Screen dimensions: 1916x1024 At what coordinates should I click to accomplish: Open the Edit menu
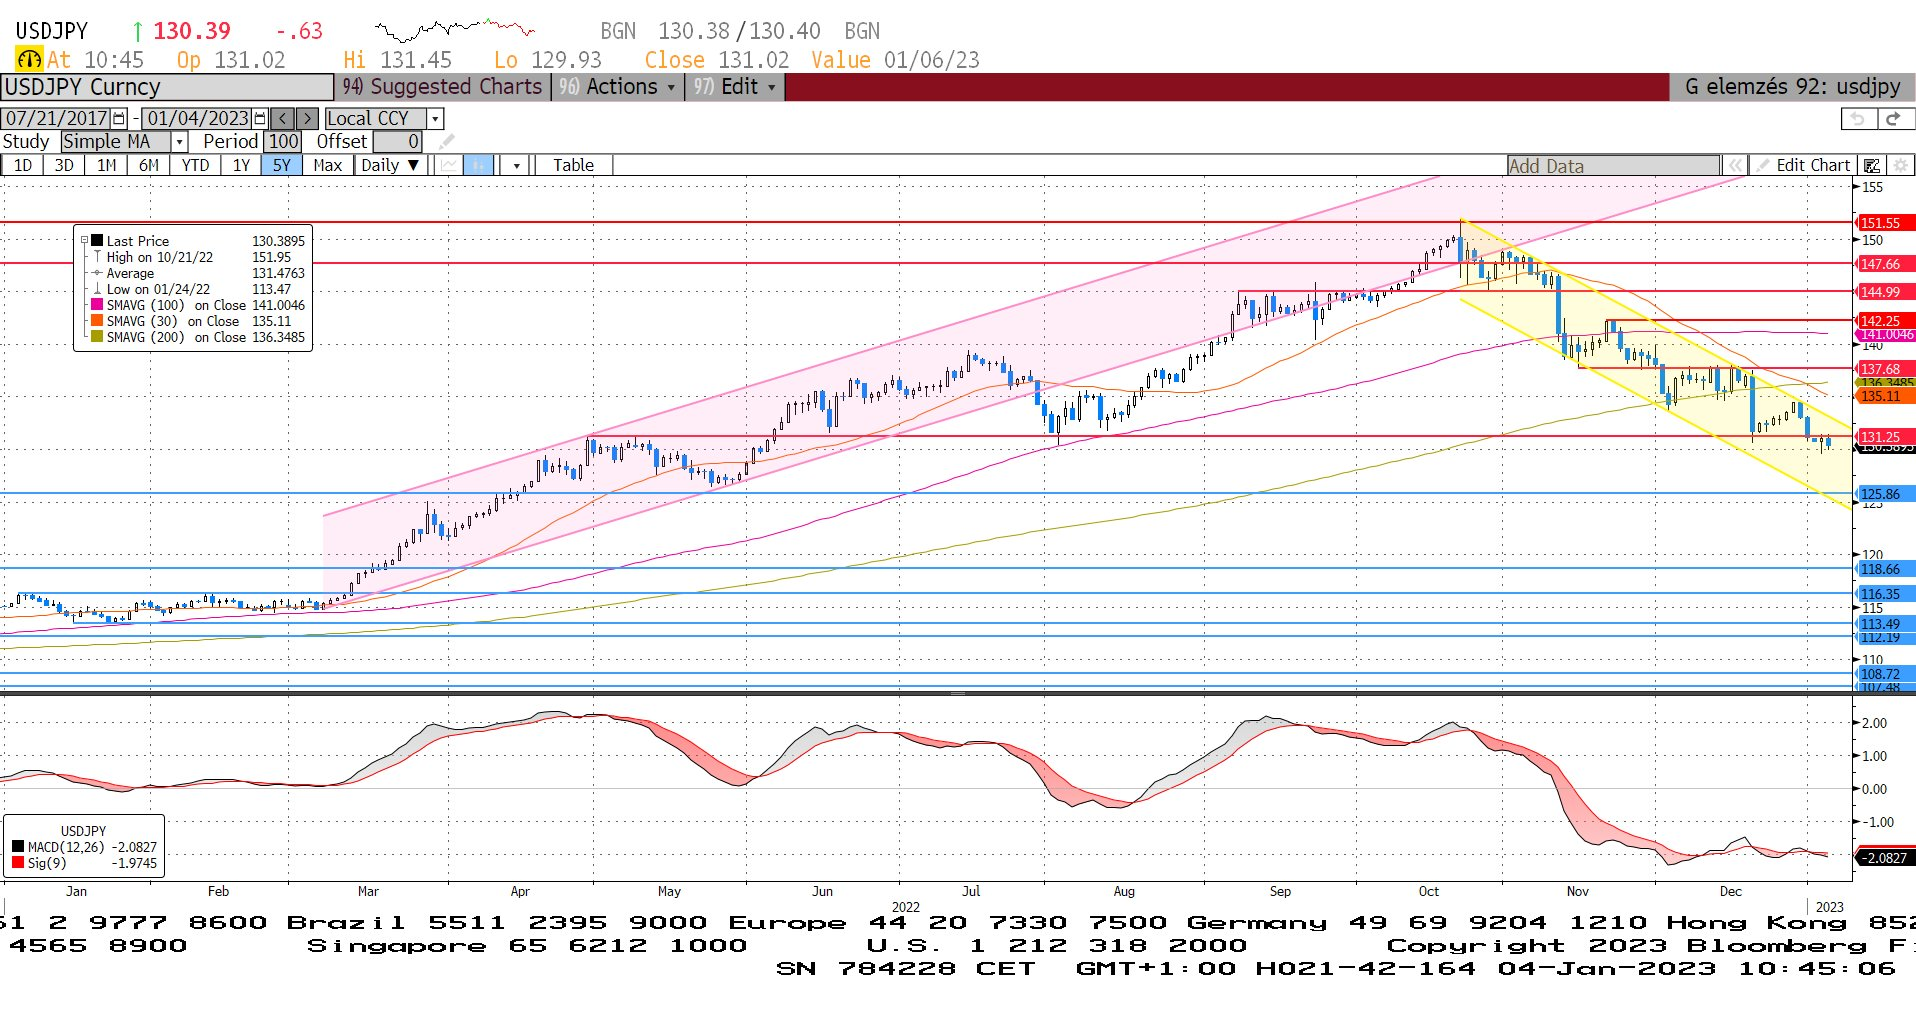(x=735, y=87)
